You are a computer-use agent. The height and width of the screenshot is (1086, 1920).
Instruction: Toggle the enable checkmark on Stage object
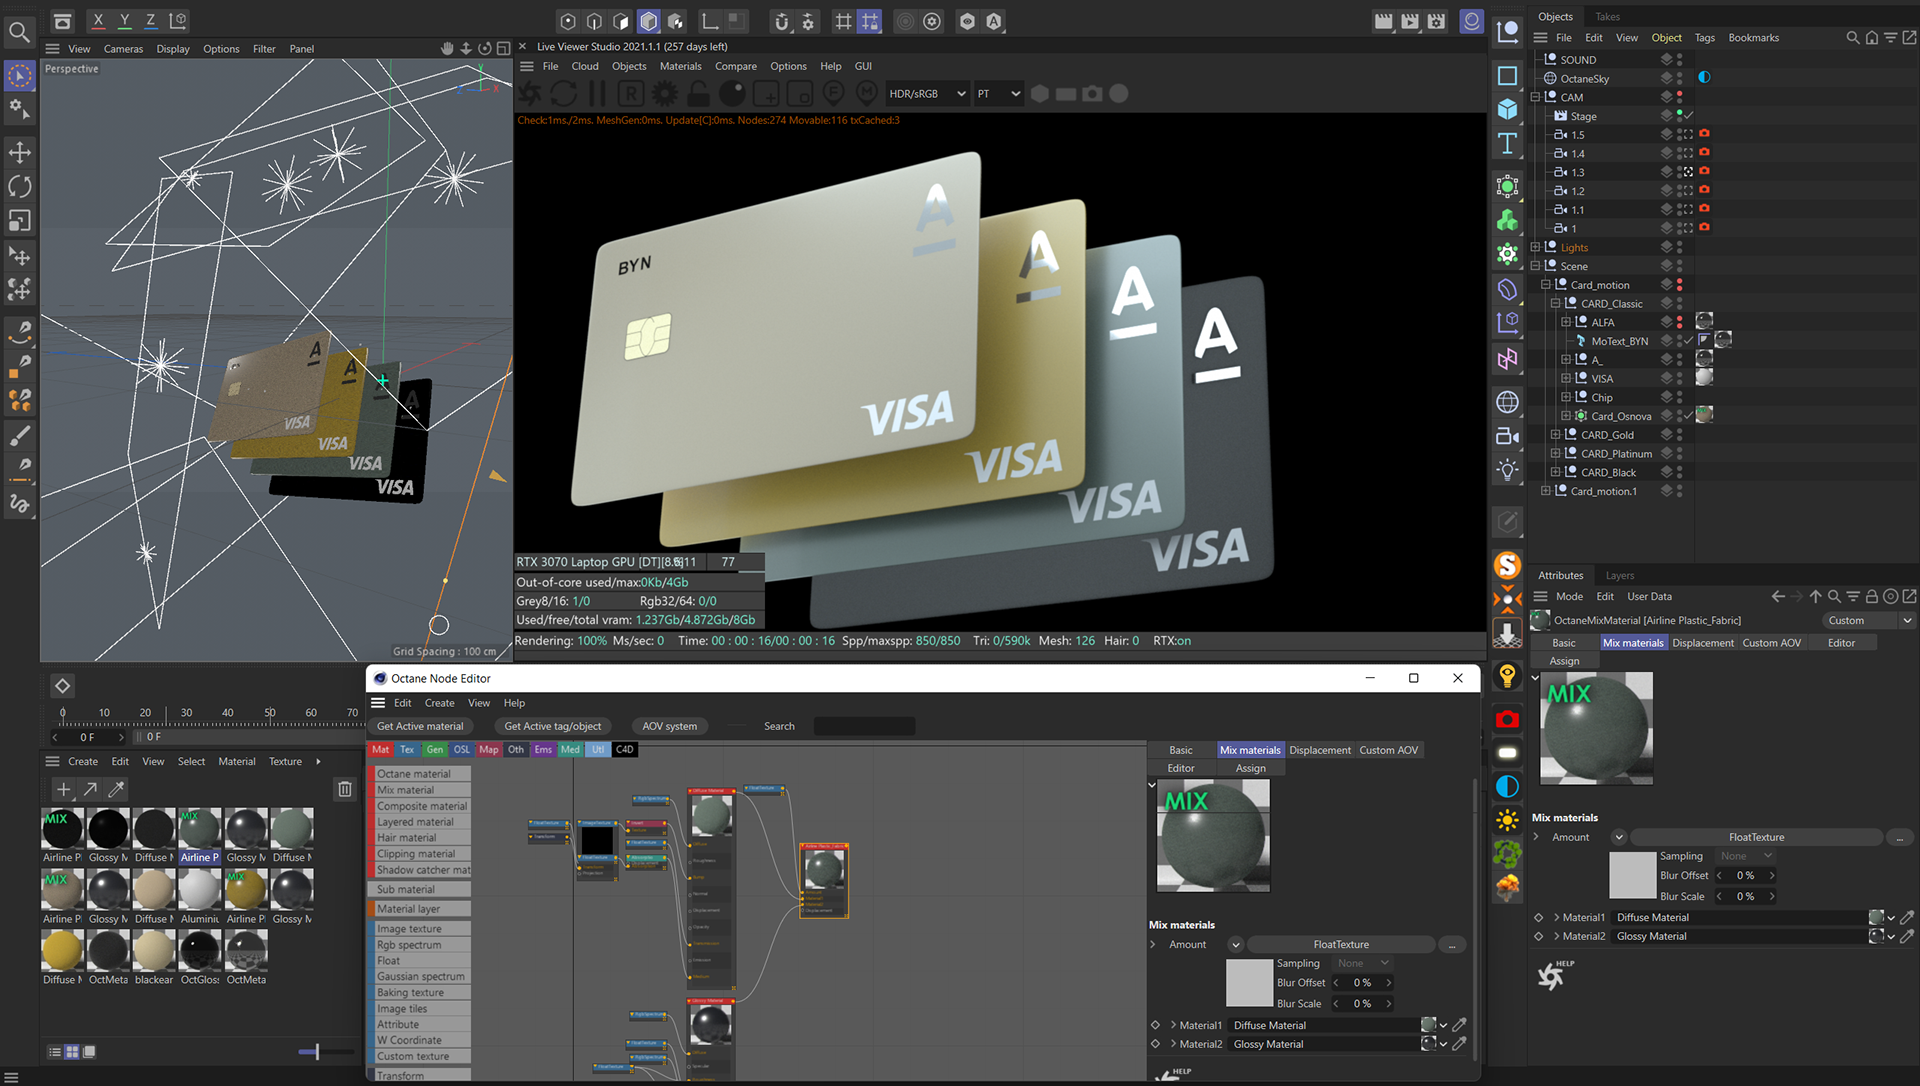coord(1688,116)
